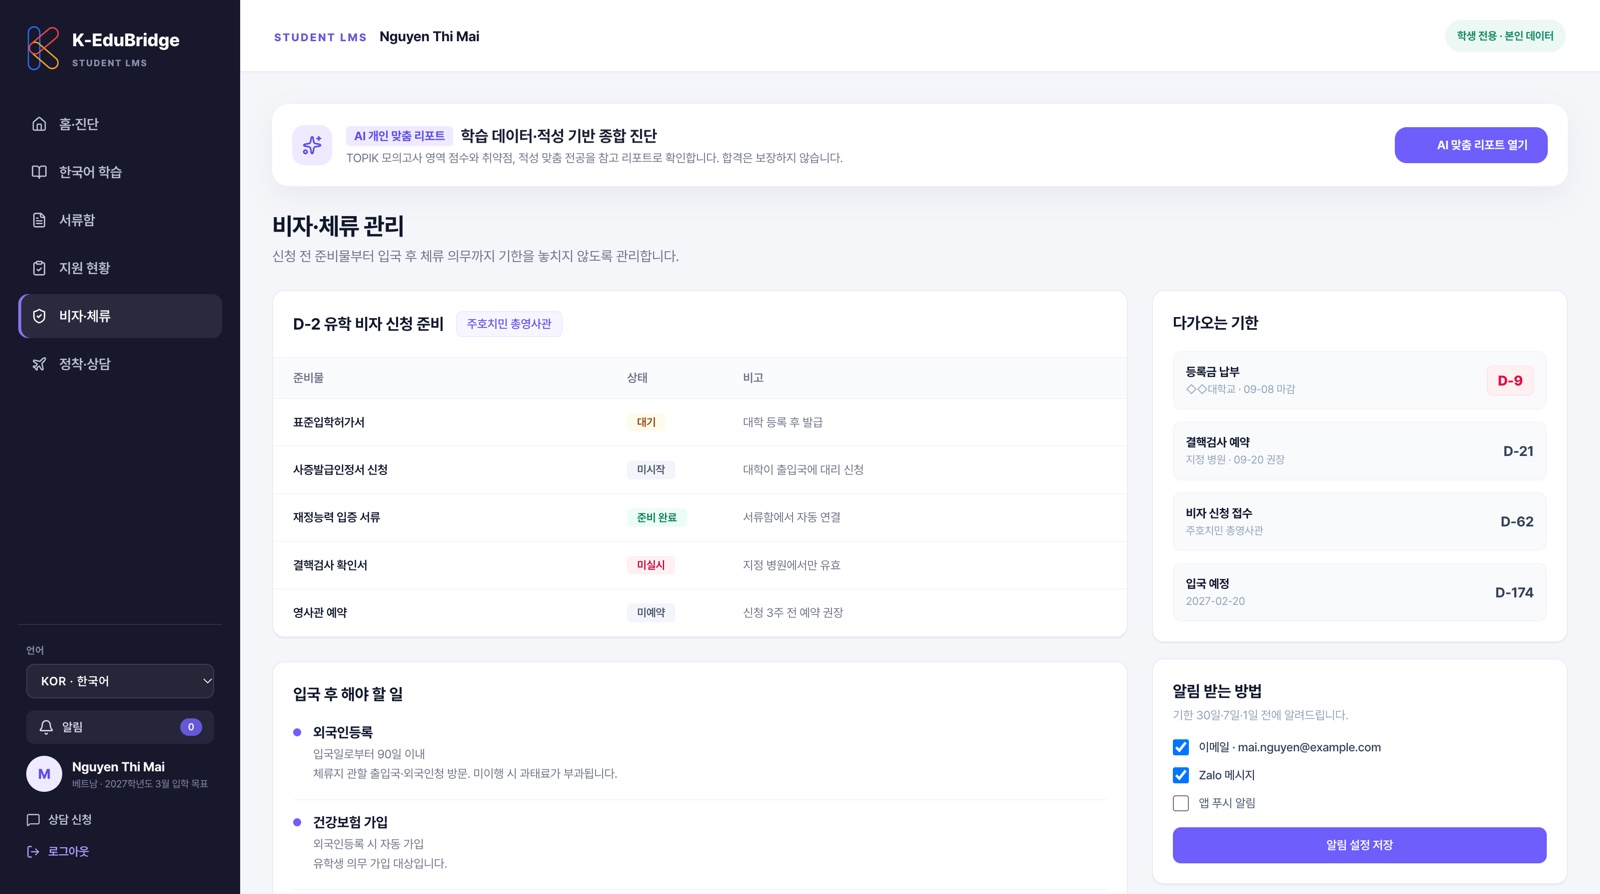Click the 주호치민 총영사관 tag
The image size is (1600, 894).
[509, 324]
